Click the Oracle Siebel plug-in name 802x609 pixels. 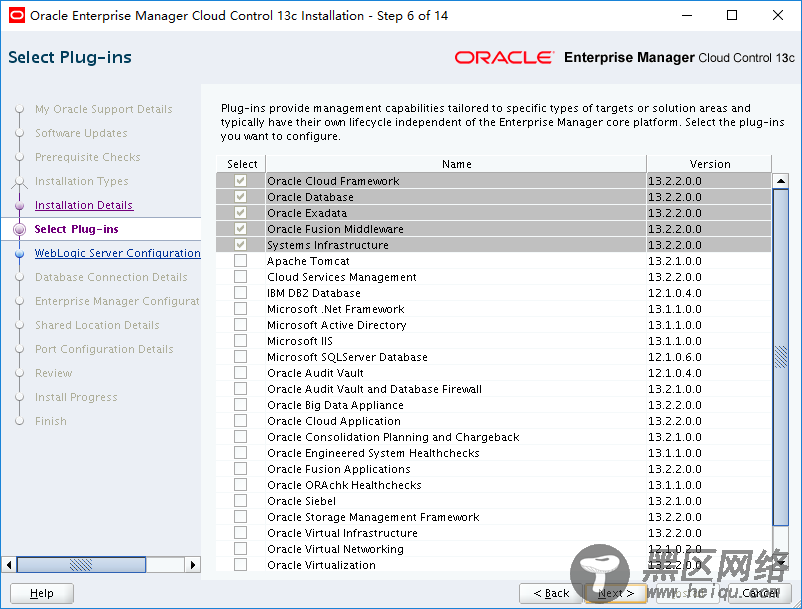pos(301,501)
